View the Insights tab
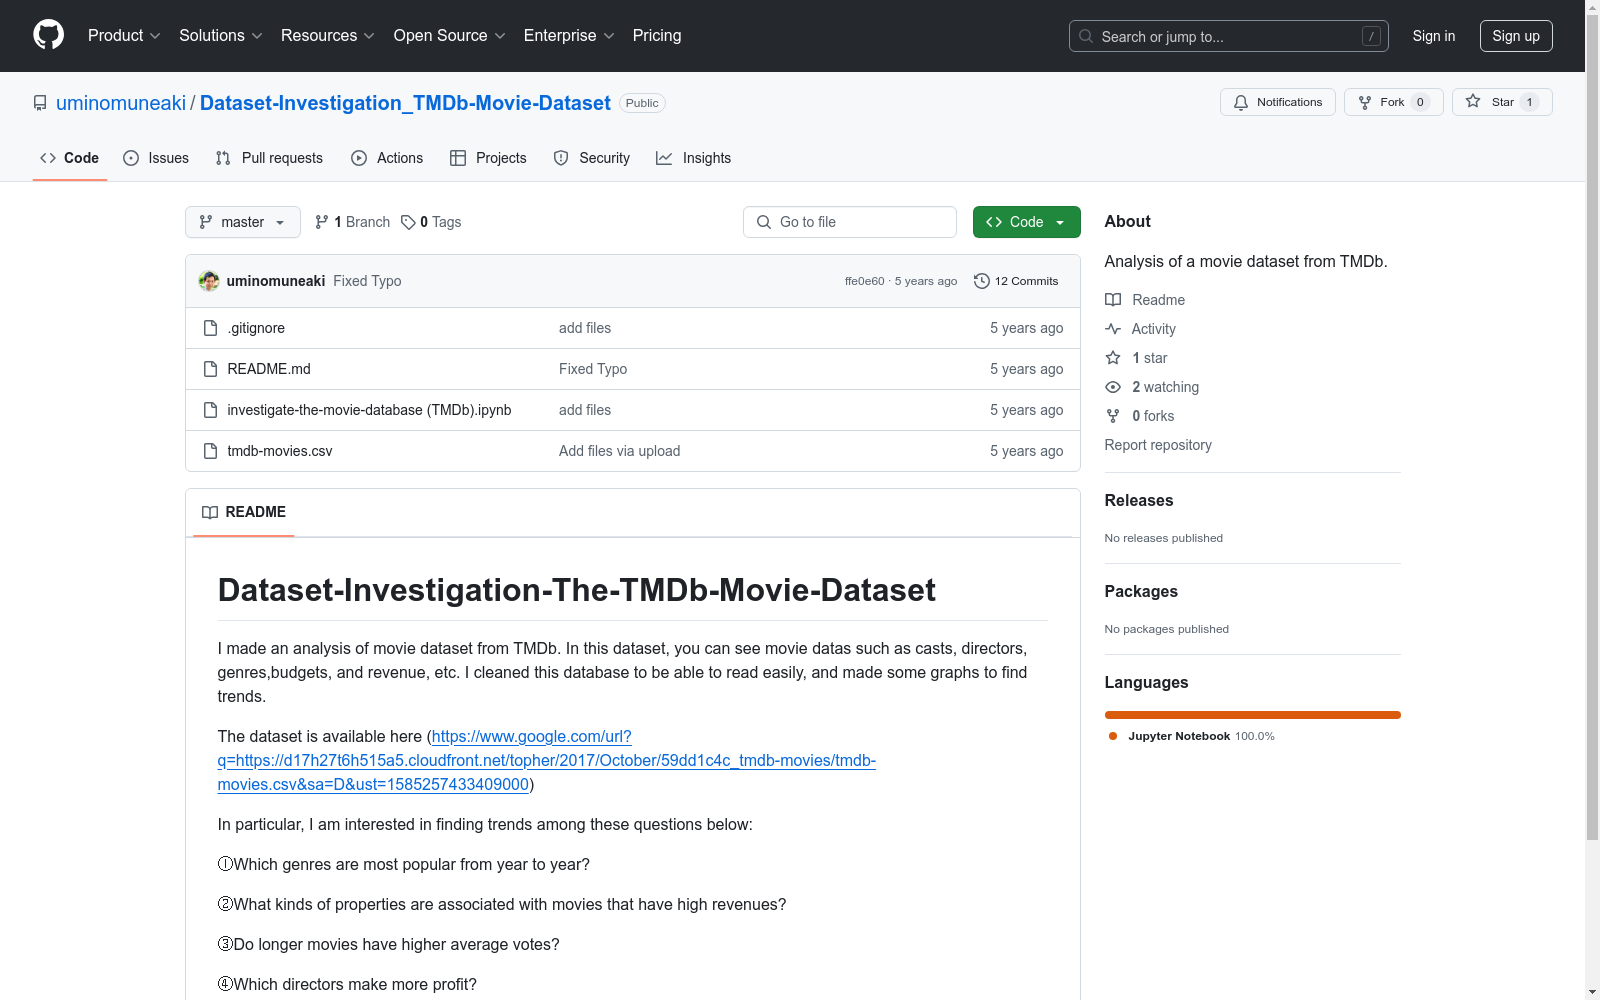This screenshot has width=1600, height=1000. (x=694, y=158)
